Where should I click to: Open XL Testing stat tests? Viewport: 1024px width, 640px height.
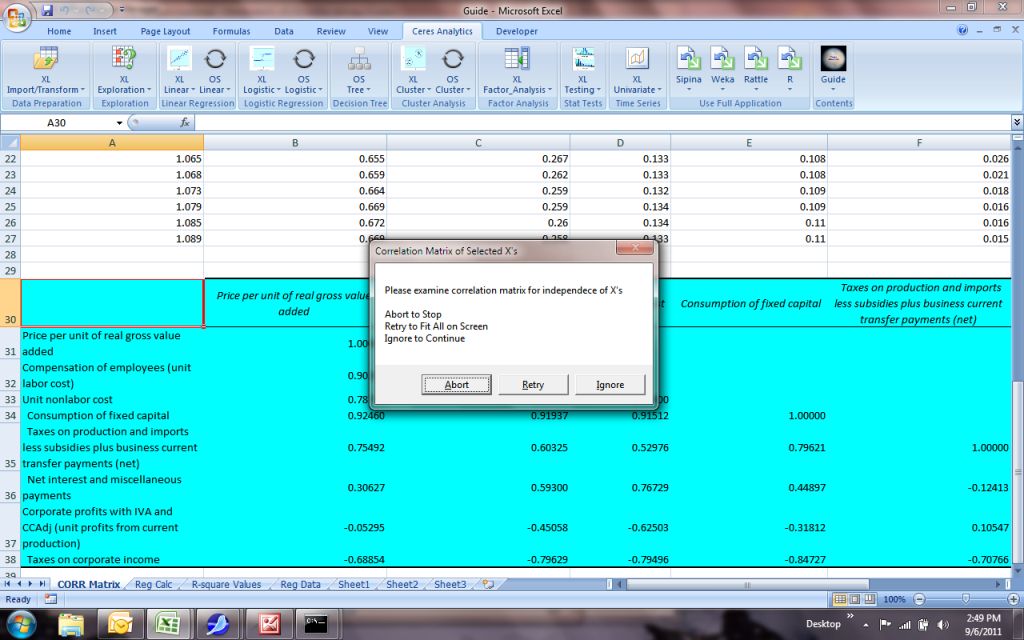pyautogui.click(x=583, y=71)
